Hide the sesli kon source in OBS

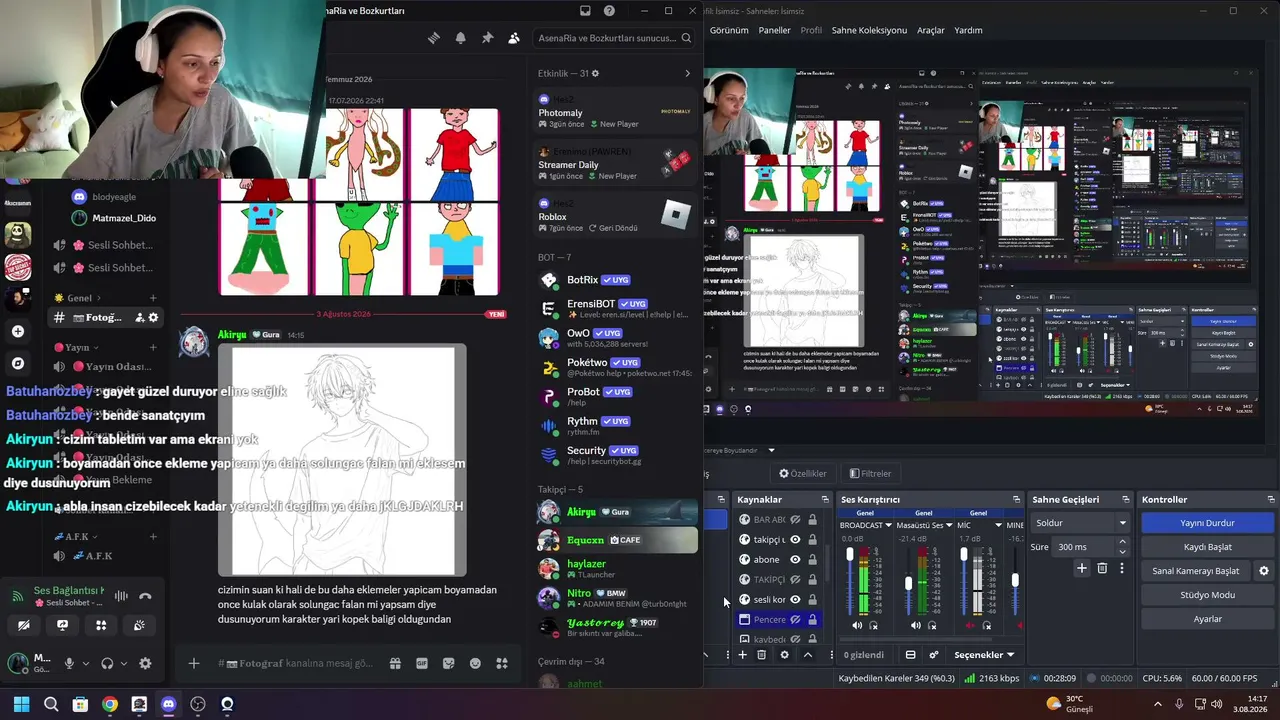tap(795, 600)
